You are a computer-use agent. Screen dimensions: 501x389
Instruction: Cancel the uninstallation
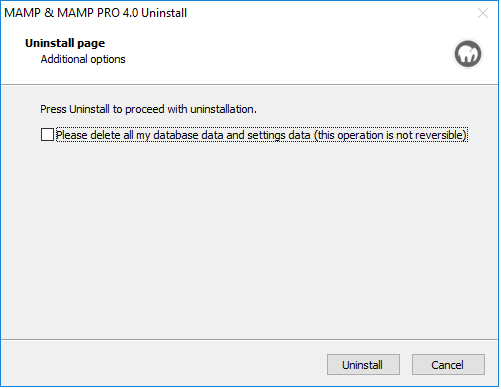point(448,365)
